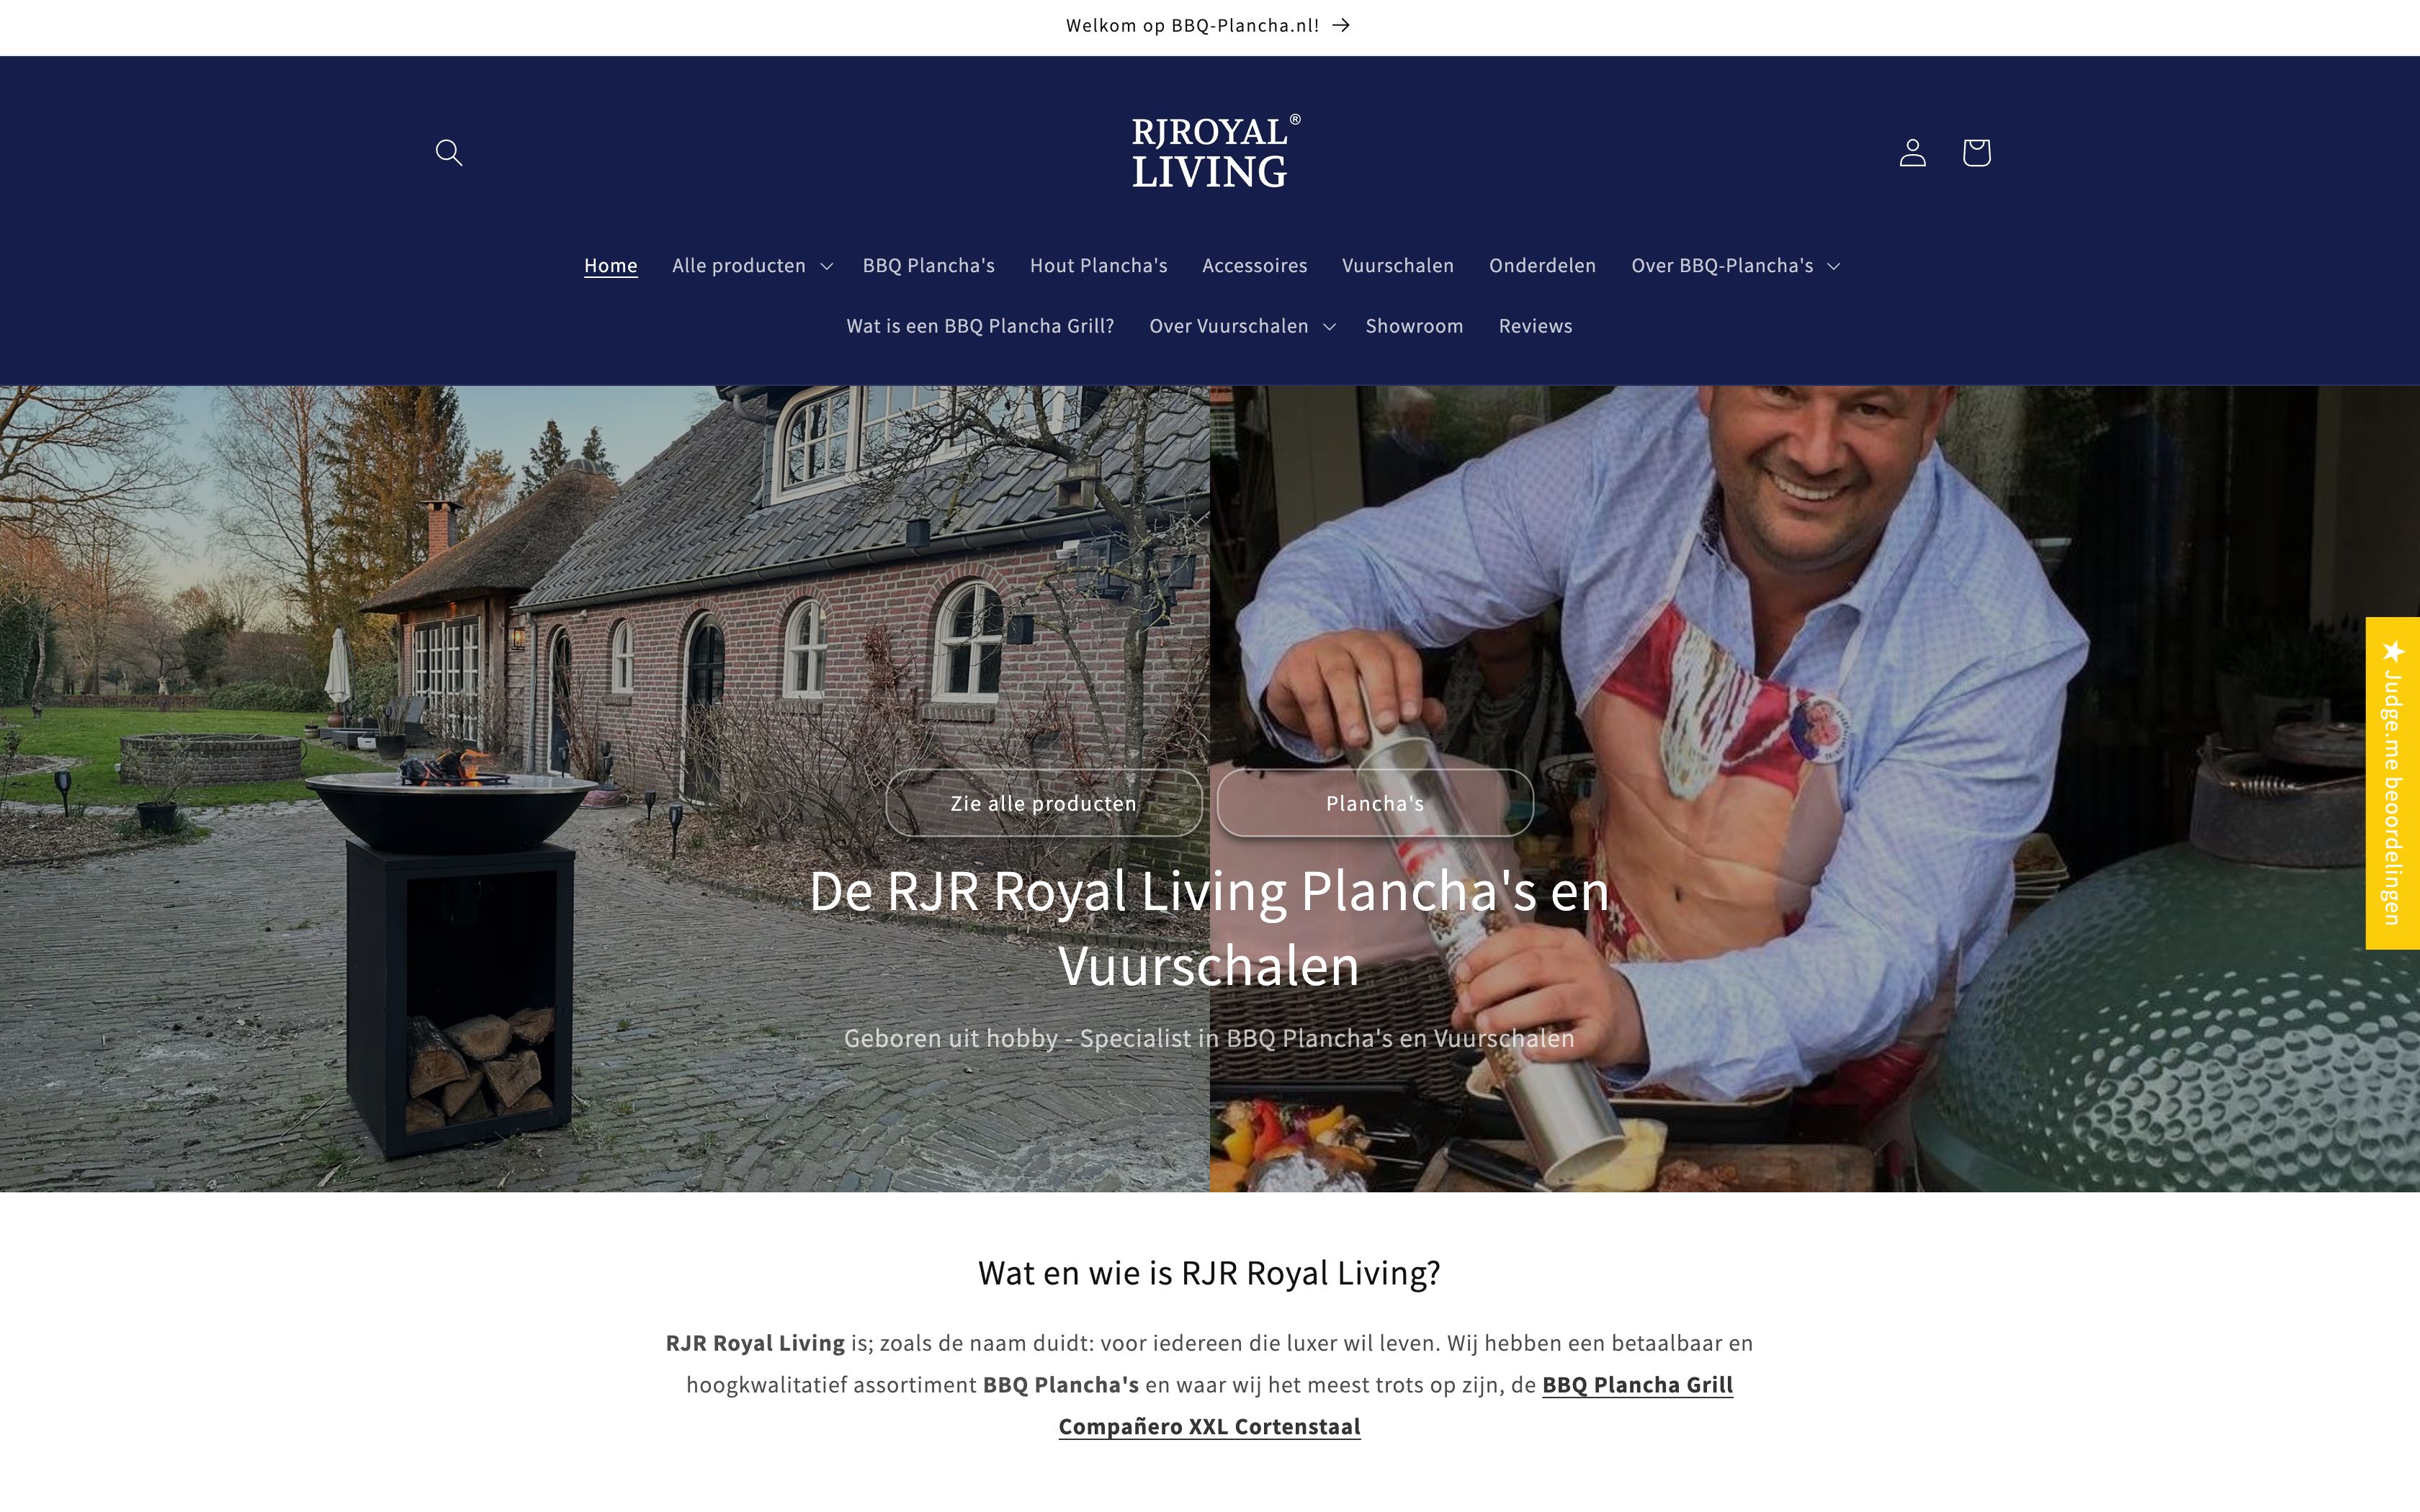Open the search magnifier icon
The height and width of the screenshot is (1512, 2420).
coord(449,152)
